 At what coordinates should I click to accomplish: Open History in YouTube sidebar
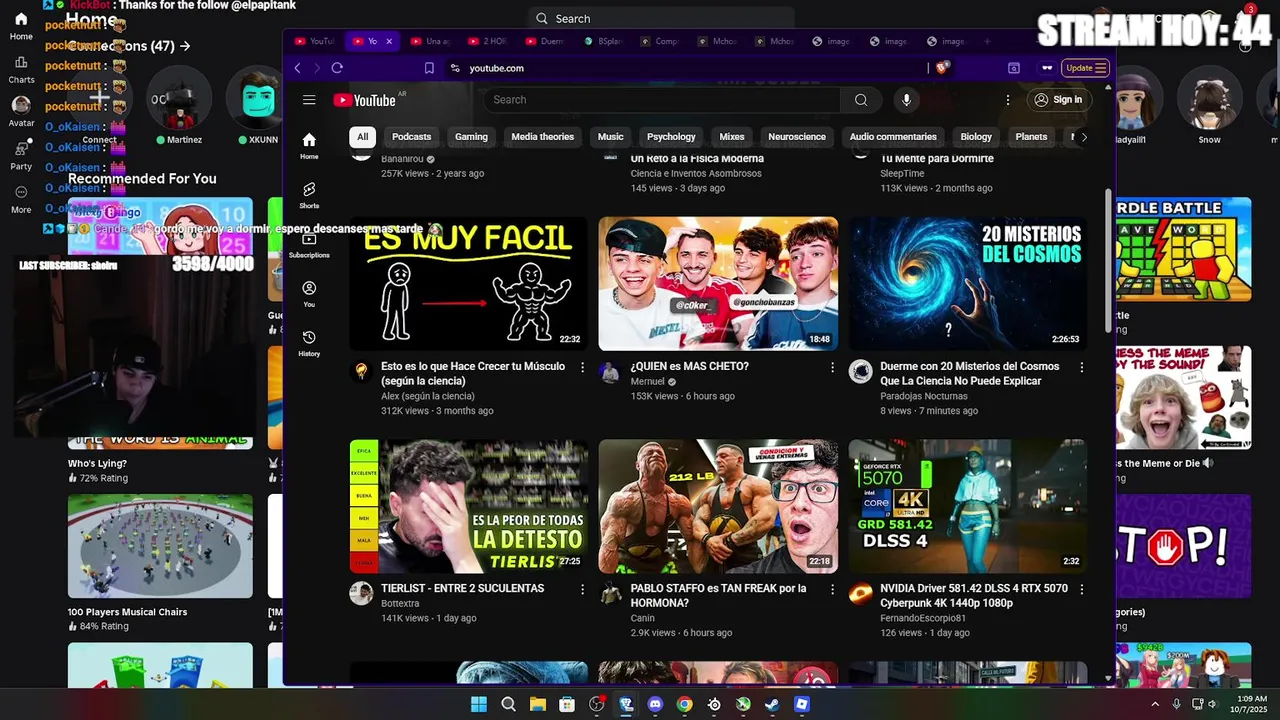tap(309, 343)
